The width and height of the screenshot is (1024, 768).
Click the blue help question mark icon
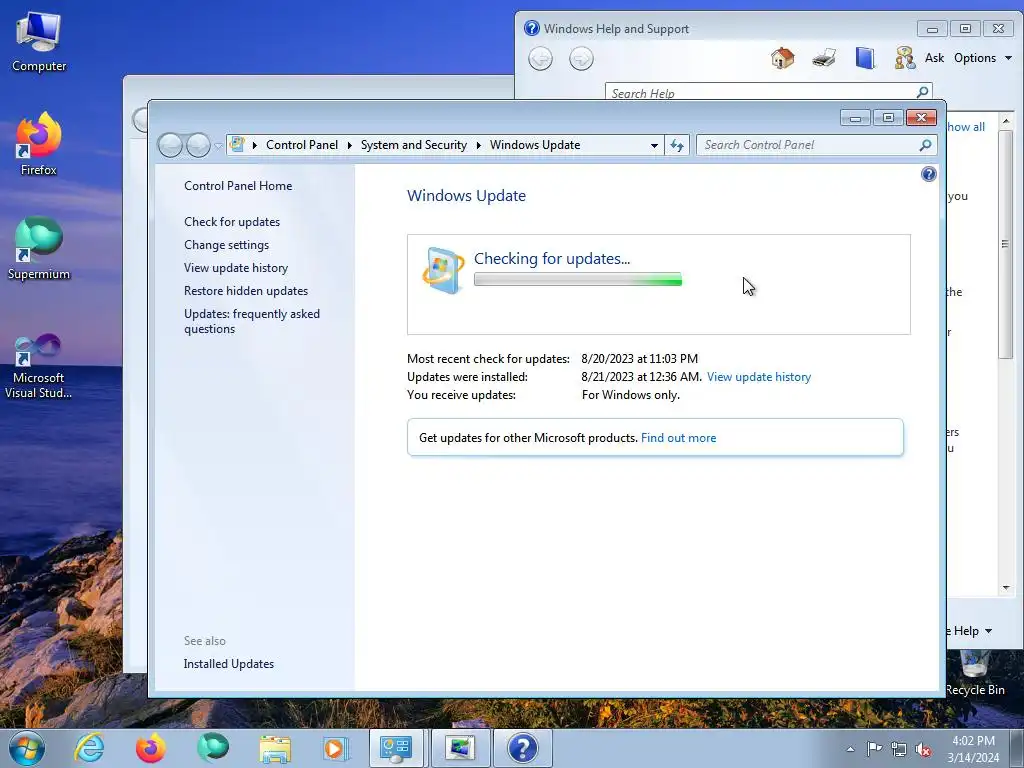point(928,174)
